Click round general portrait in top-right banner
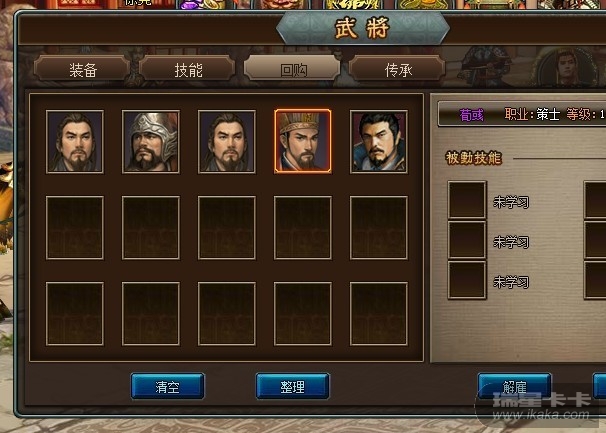606x433 pixels. coord(567,66)
